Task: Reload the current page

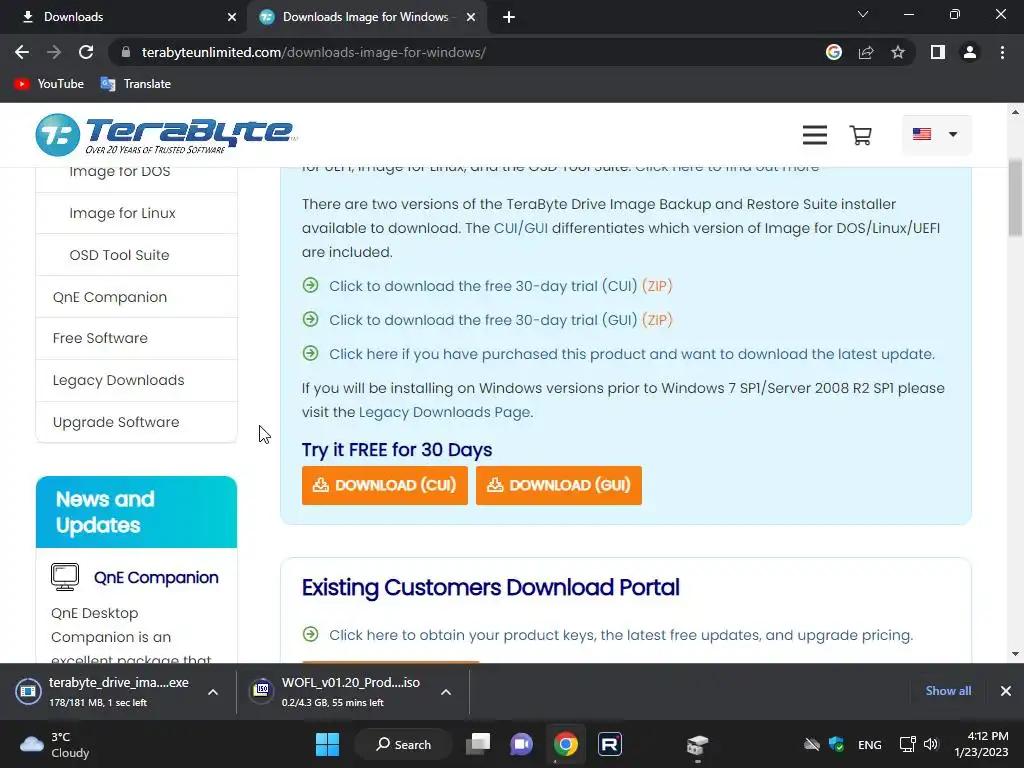Action: (x=86, y=52)
